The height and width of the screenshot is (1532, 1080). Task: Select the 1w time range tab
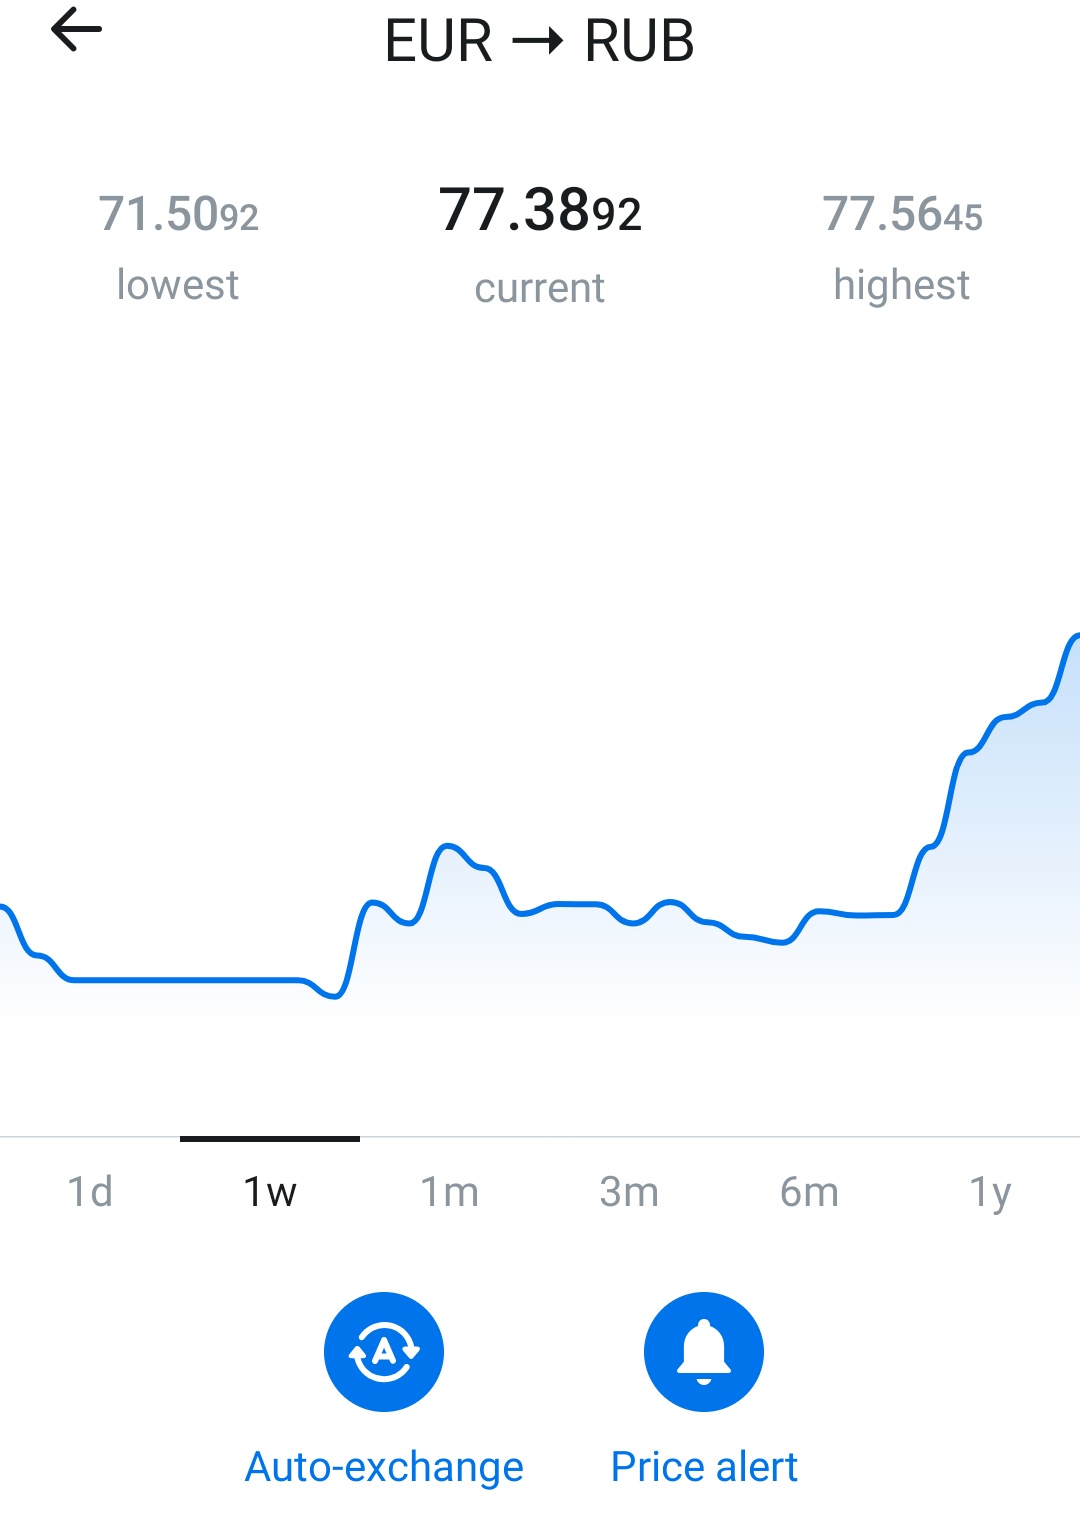270,1192
